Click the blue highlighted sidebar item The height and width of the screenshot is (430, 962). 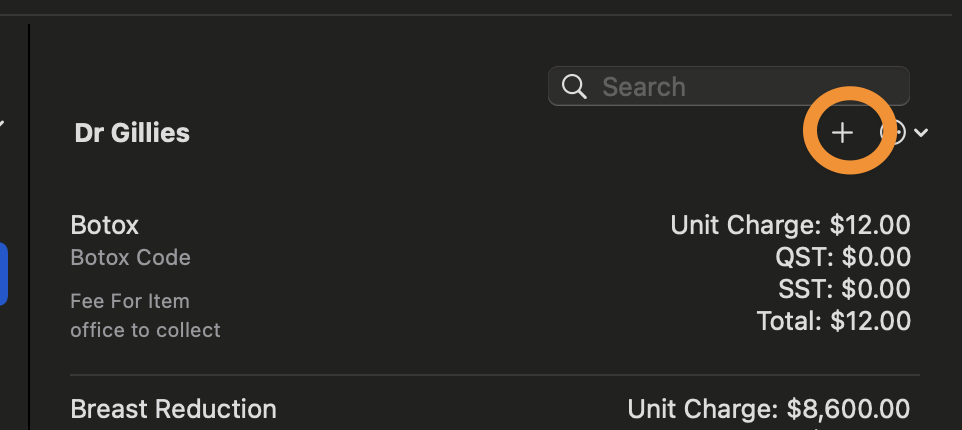[3, 274]
